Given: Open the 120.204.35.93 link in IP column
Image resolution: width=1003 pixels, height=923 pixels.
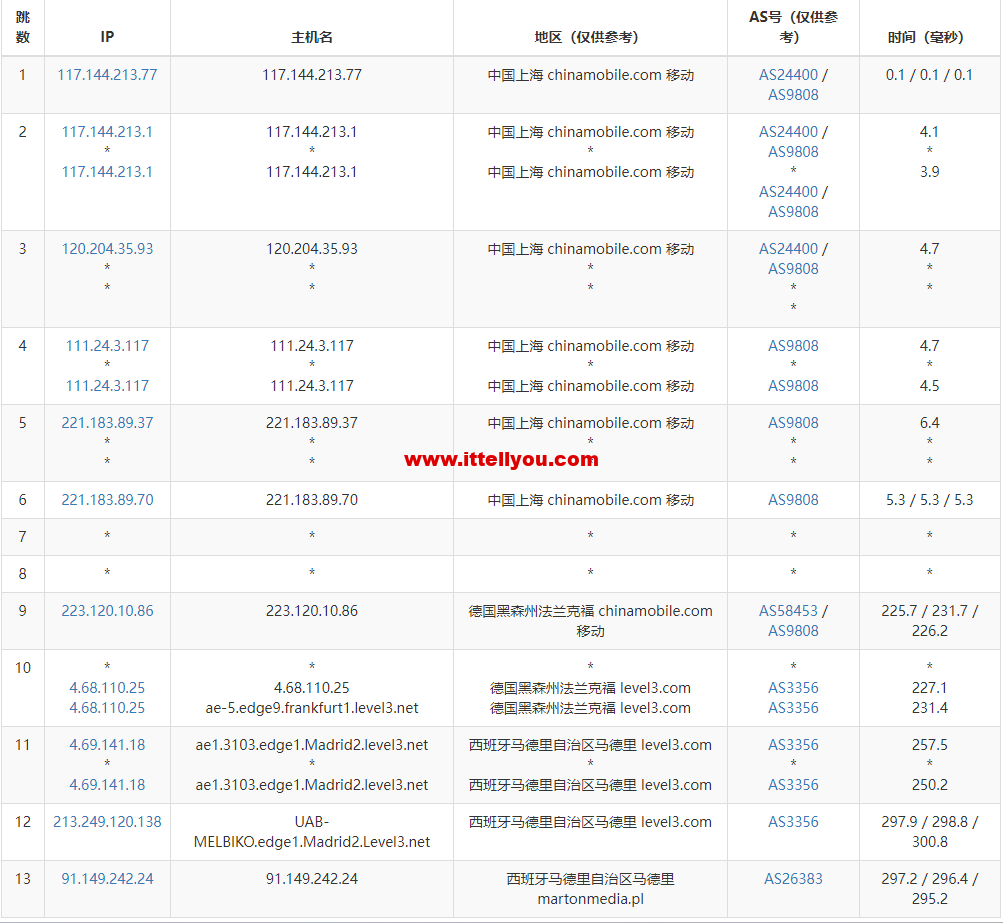Looking at the screenshot, I should pos(107,249).
